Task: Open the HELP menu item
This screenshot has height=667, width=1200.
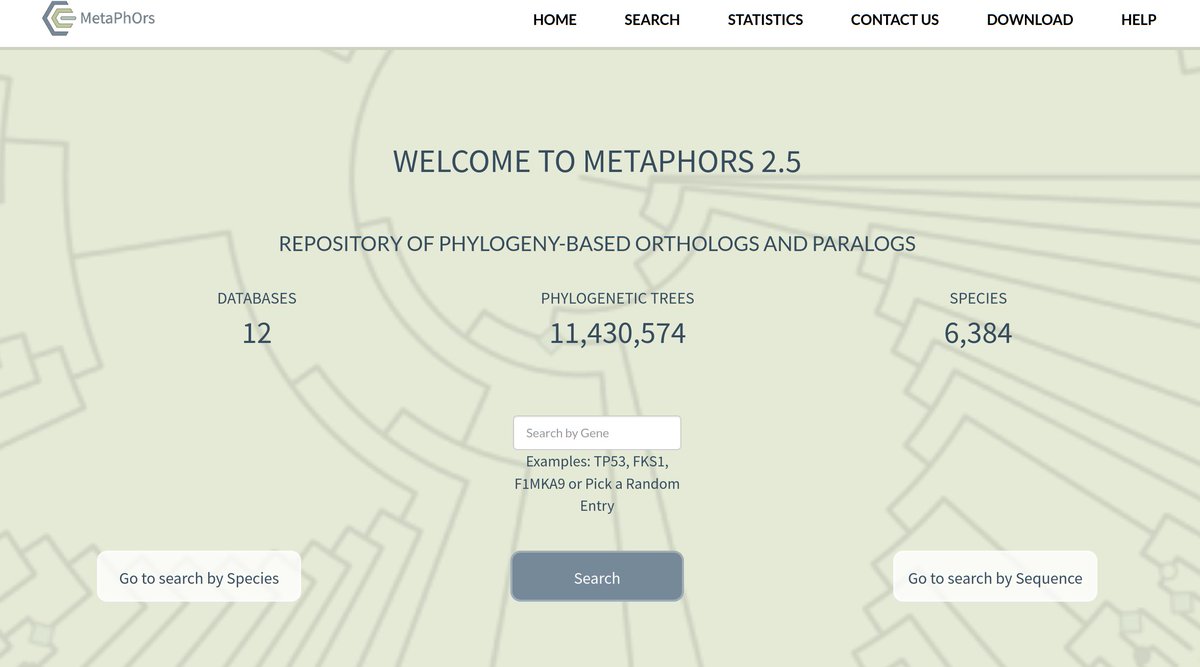Action: pyautogui.click(x=1139, y=20)
